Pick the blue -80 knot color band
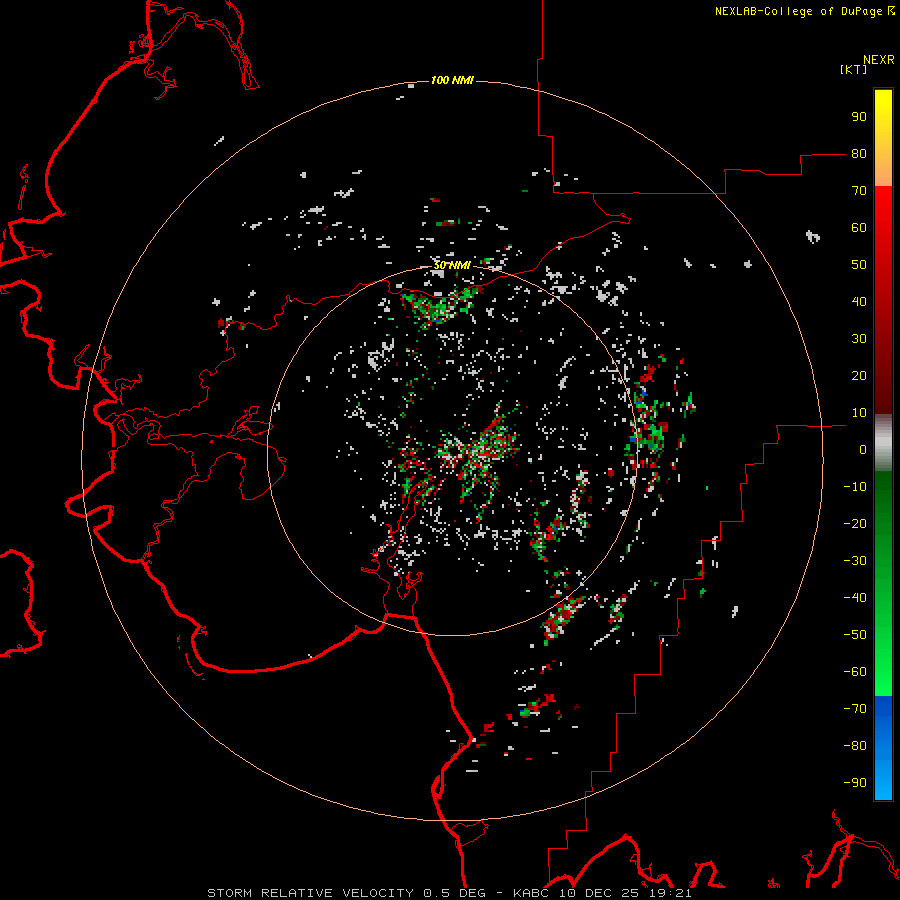This screenshot has width=900, height=900. tap(883, 746)
